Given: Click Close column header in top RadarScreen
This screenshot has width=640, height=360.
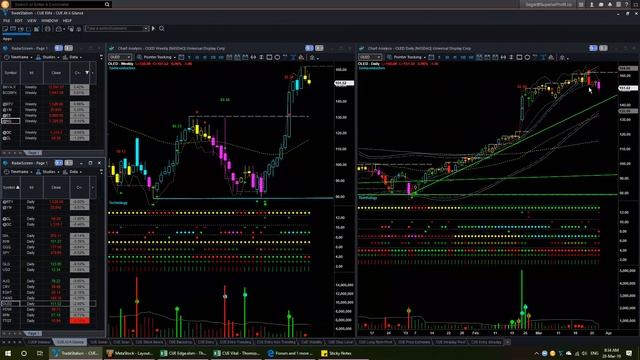Looking at the screenshot, I should (x=56, y=73).
